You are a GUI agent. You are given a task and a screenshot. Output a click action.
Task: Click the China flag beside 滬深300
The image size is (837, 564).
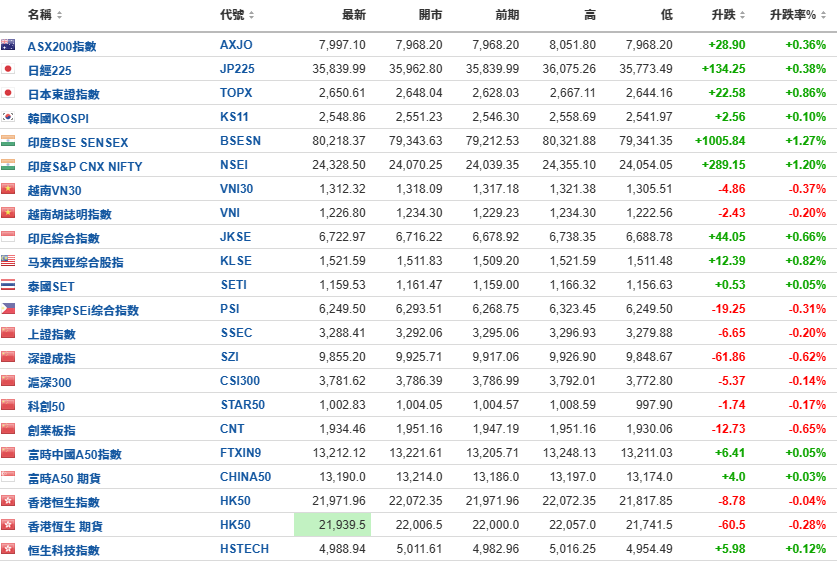8,381
